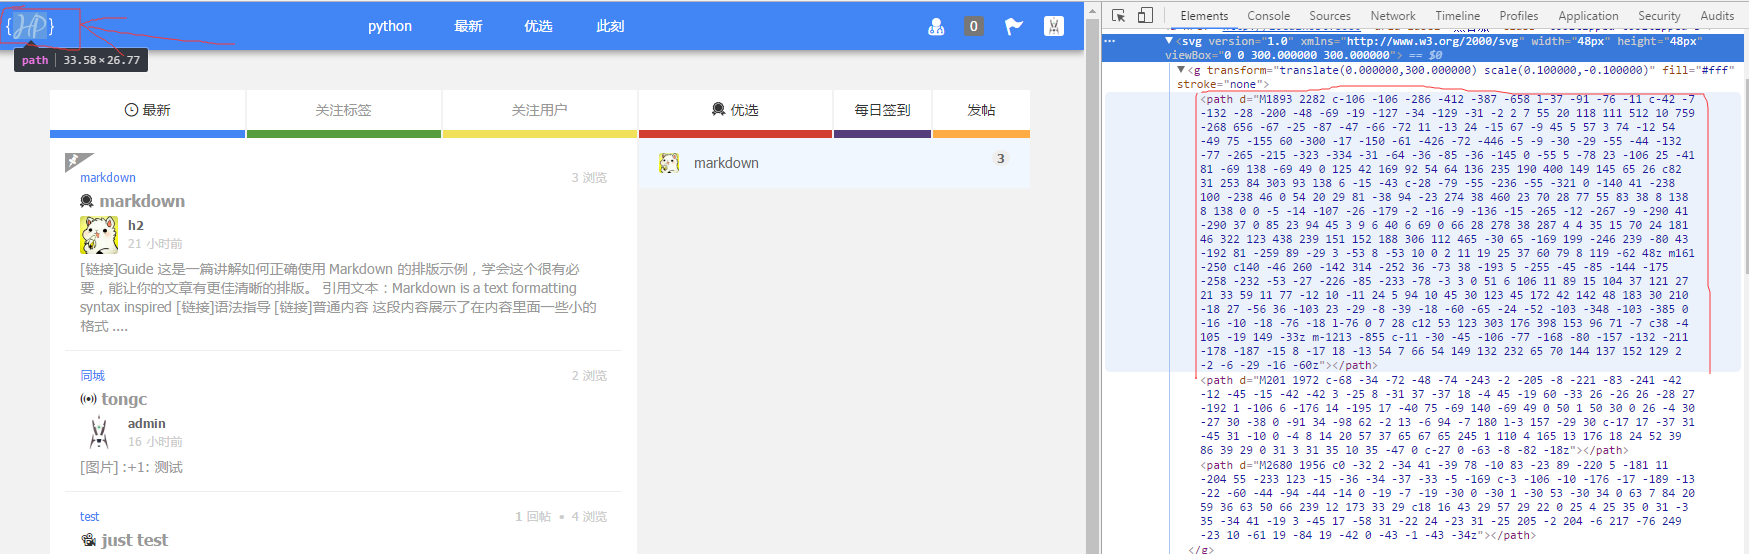Click the broadcast icon before tongc title
Viewport: 1749px width, 554px height.
point(88,399)
